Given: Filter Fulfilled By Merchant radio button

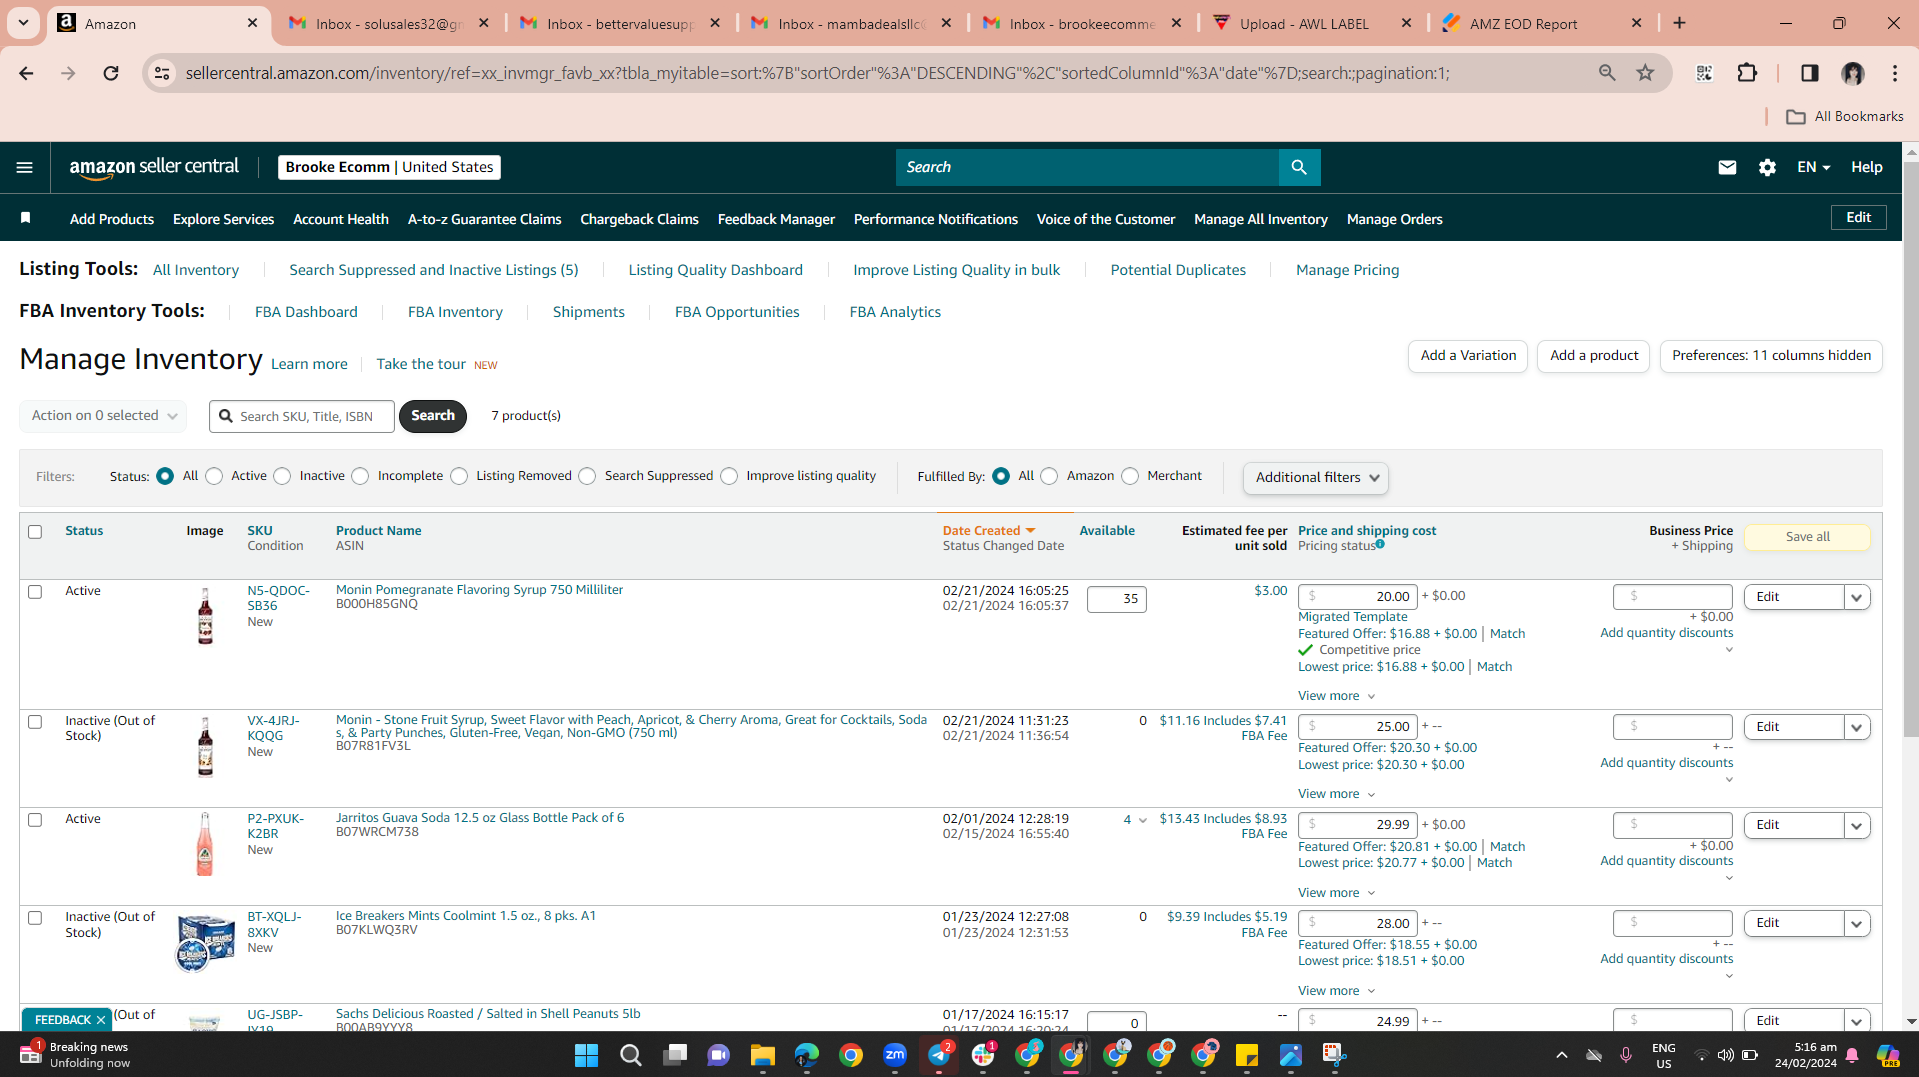Looking at the screenshot, I should pos(1130,477).
